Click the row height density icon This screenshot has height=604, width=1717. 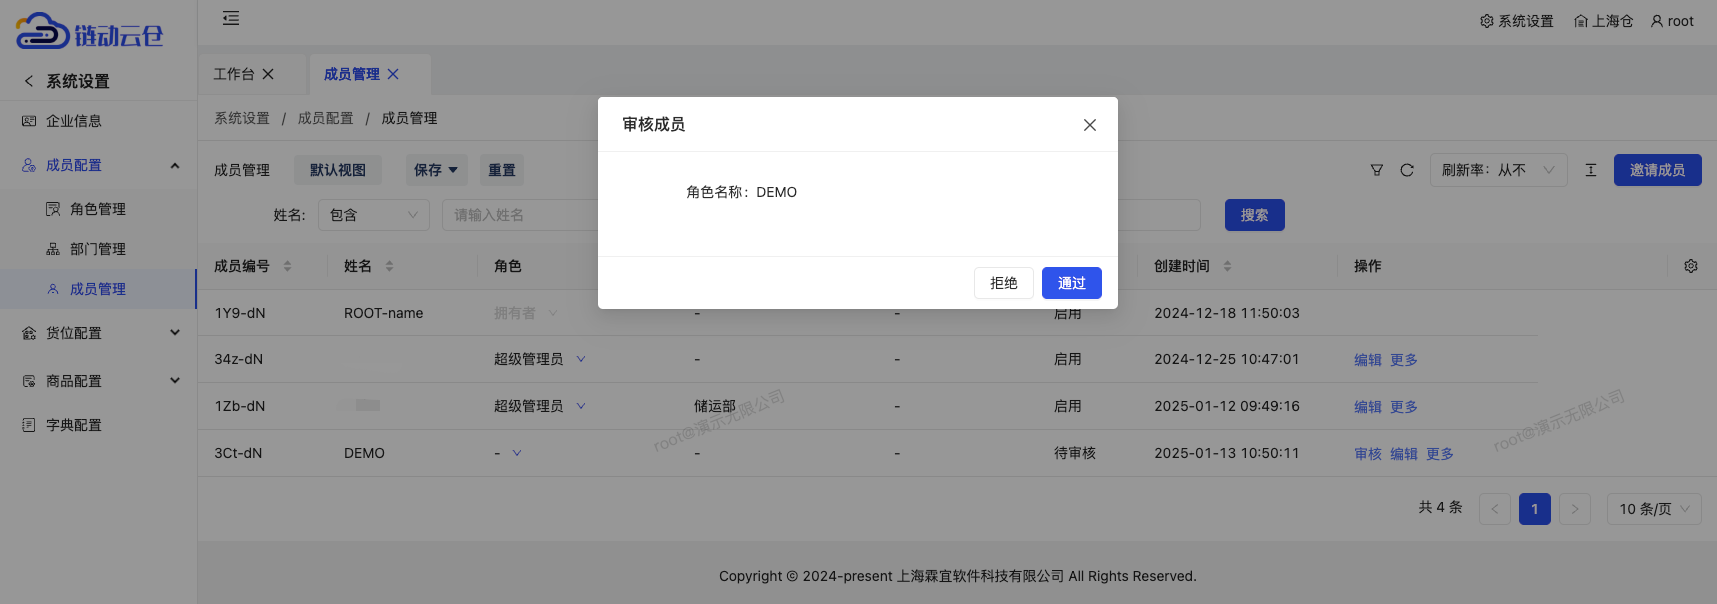[x=1591, y=170]
